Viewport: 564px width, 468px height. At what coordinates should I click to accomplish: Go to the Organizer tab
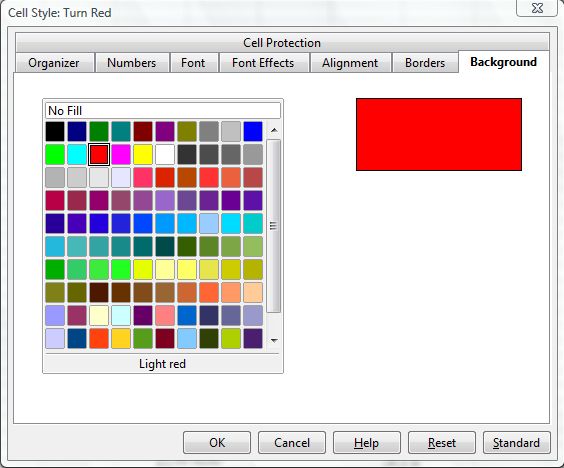(54, 63)
